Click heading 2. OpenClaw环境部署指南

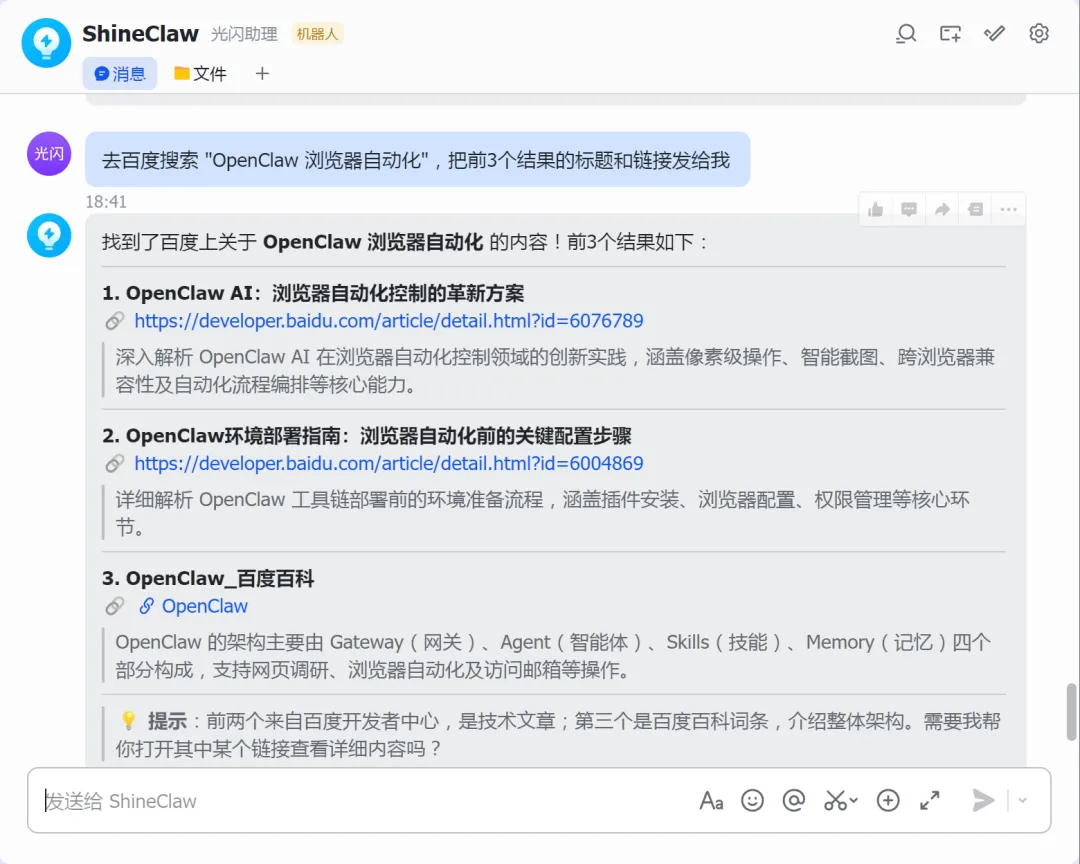(x=367, y=436)
